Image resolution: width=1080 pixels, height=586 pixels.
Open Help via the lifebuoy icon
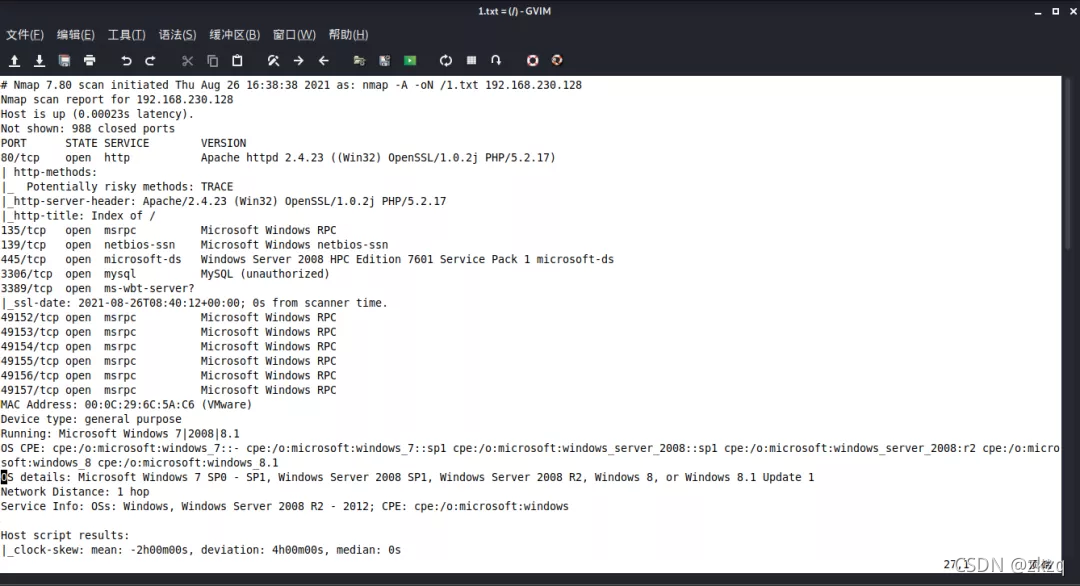click(x=532, y=61)
